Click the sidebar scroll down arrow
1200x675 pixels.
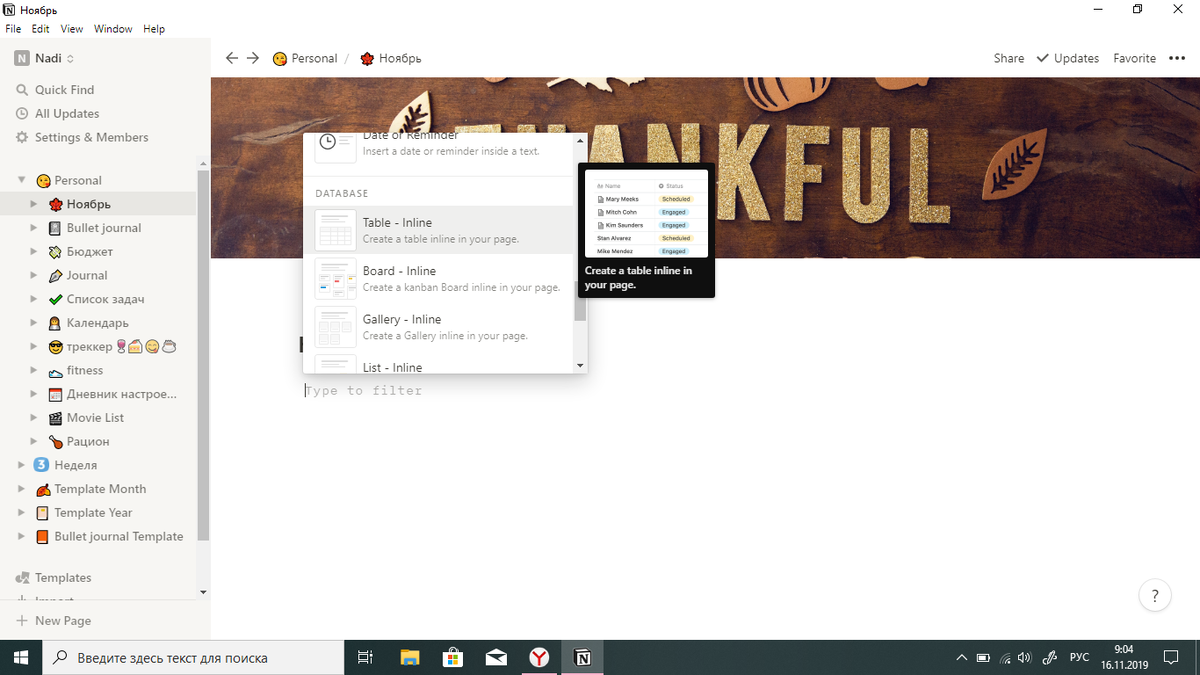[203, 592]
